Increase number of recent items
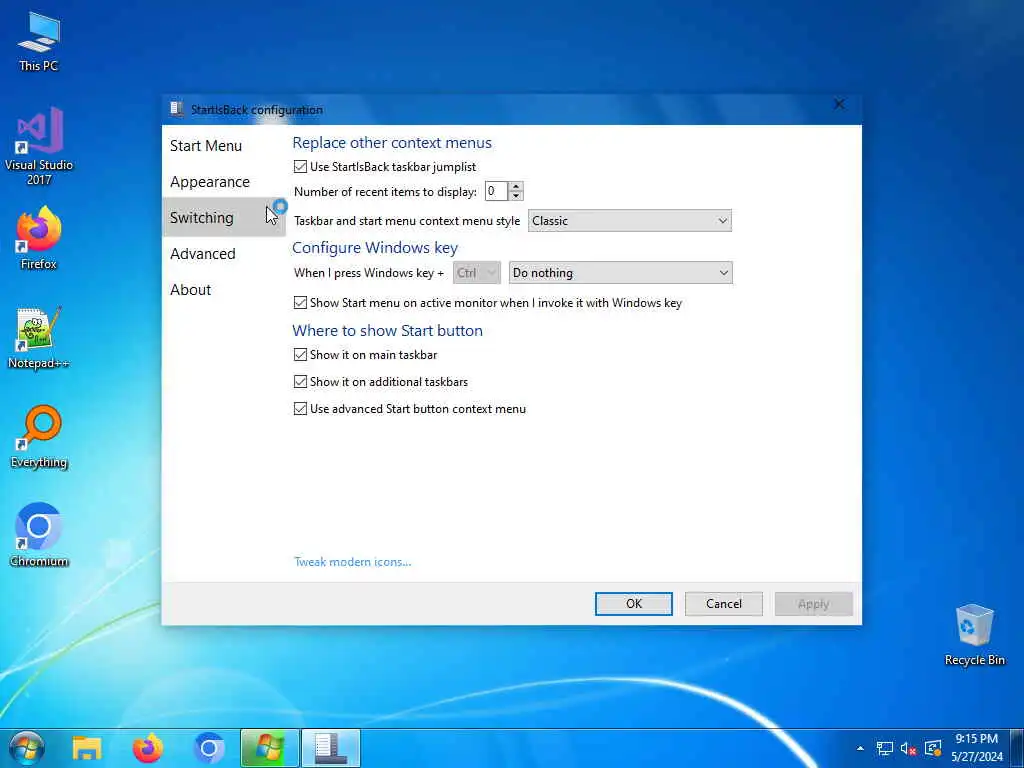1024x768 pixels. 516,187
